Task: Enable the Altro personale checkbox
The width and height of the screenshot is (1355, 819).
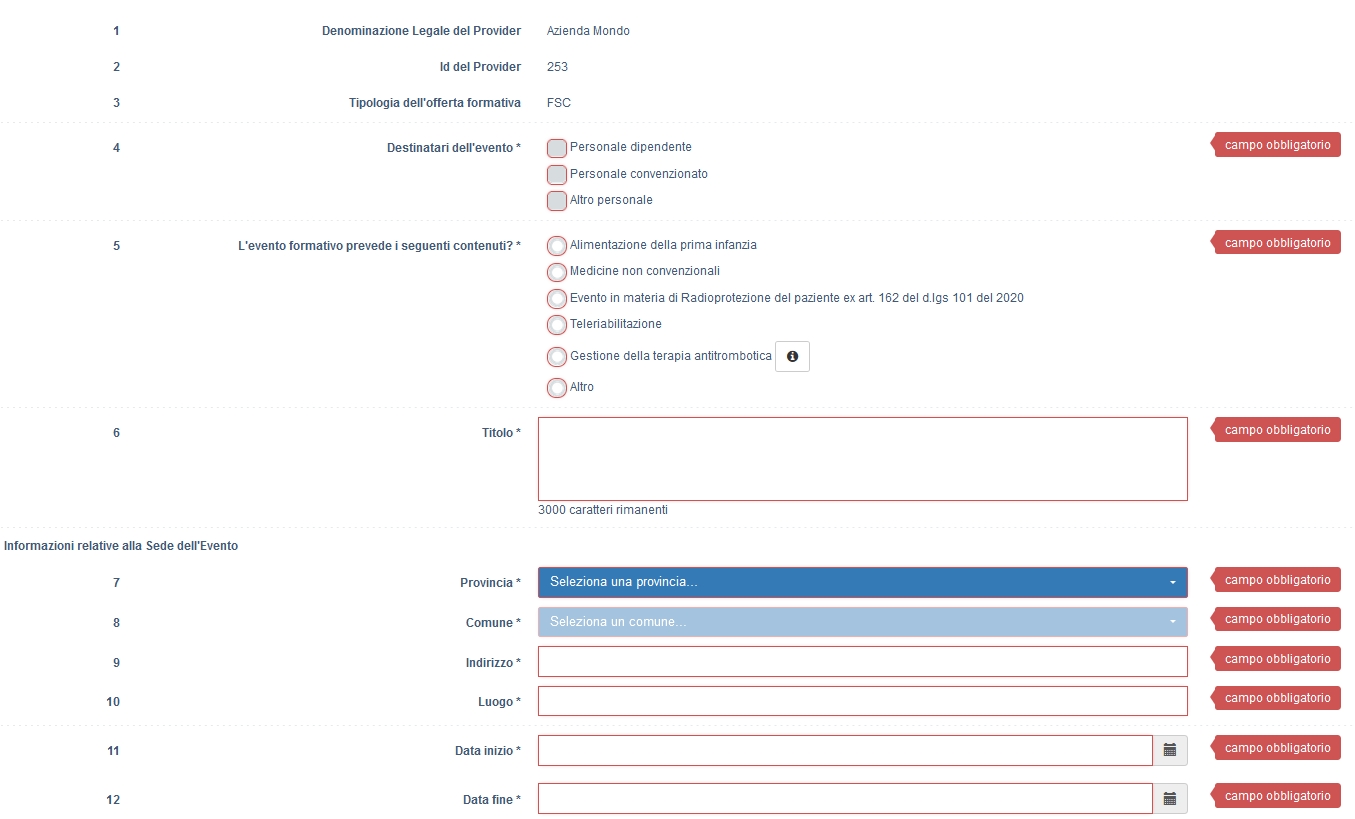Action: (557, 201)
